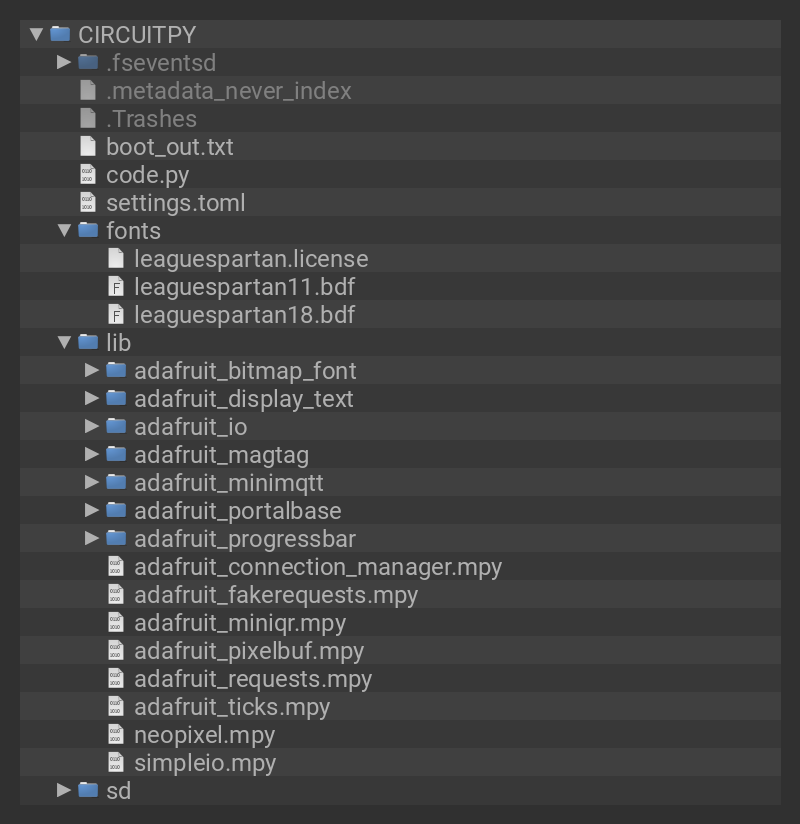Collapse the CIRCUITPY root folder triangle
800x824 pixels.
coord(36,34)
